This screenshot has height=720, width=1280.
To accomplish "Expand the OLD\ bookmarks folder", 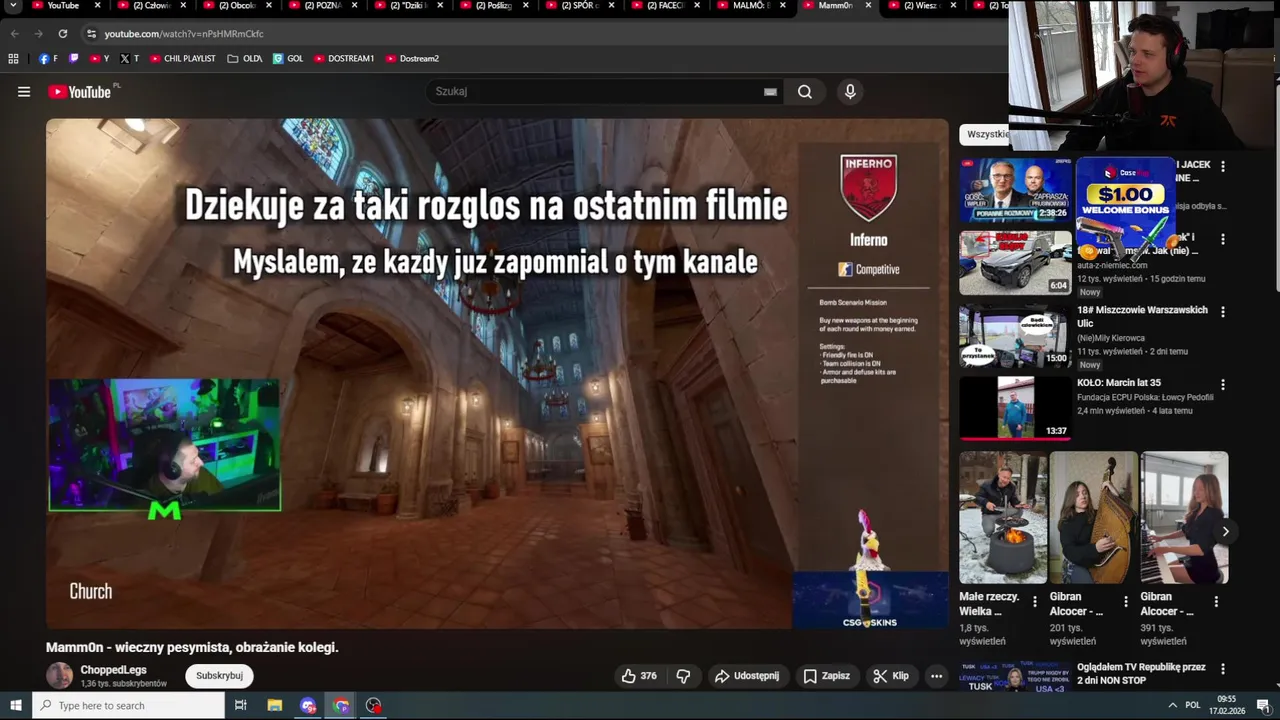I will tap(245, 59).
